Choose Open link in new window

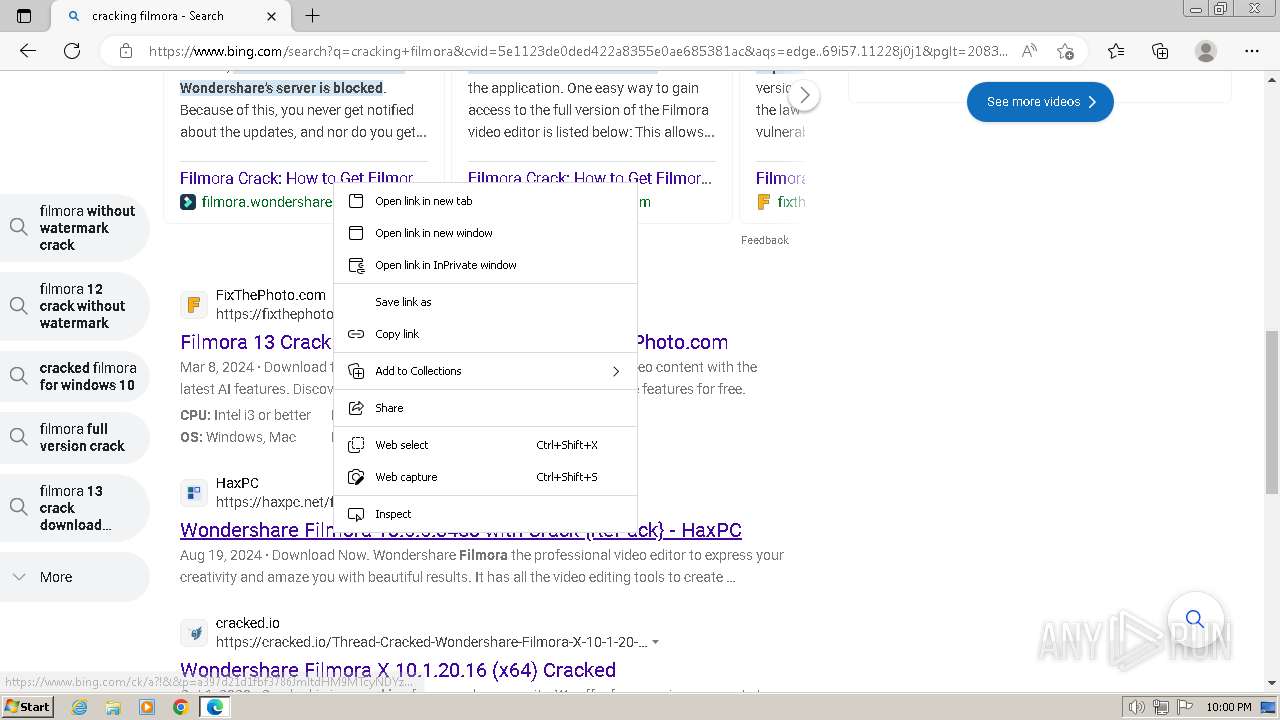pyautogui.click(x=485, y=233)
